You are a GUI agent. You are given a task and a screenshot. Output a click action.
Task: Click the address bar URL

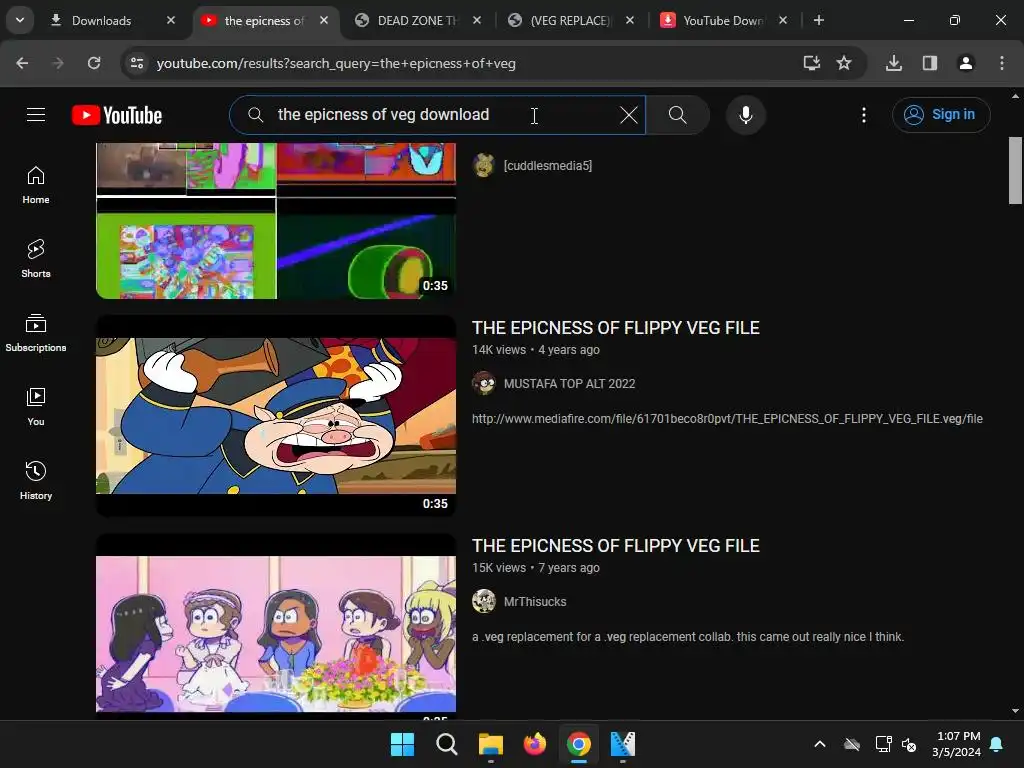[336, 63]
